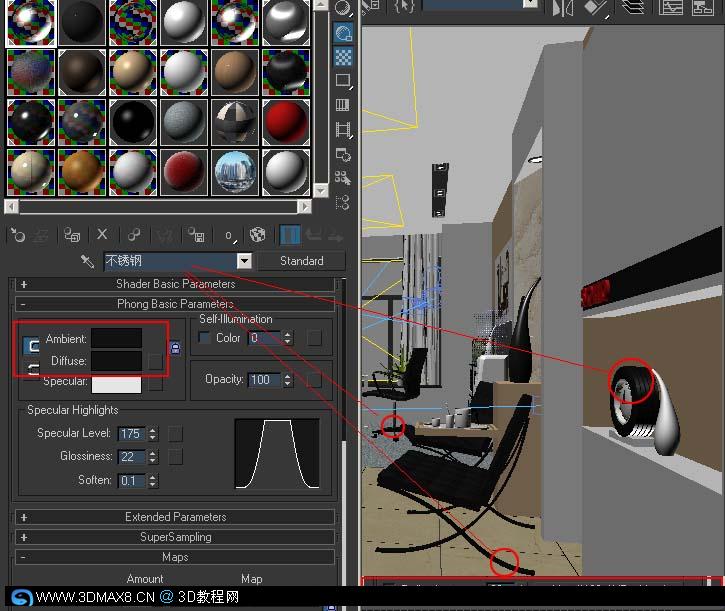Toggle checkered Background in sample slot
The height and width of the screenshot is (611, 725).
pos(343,57)
